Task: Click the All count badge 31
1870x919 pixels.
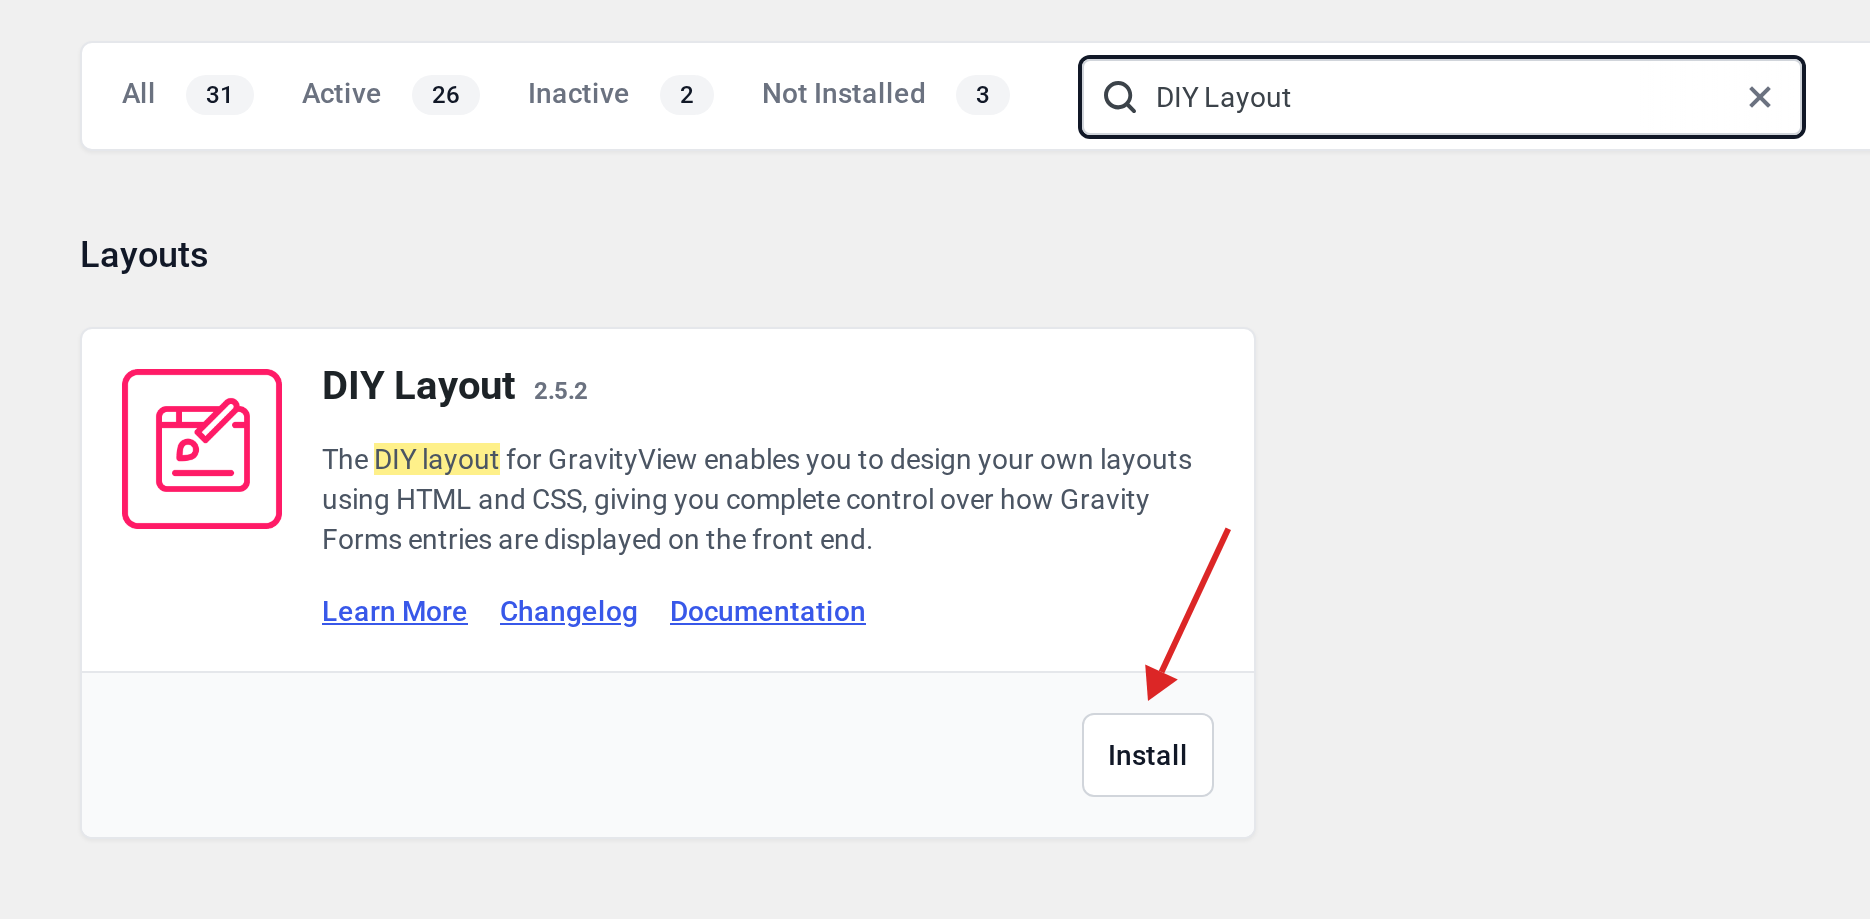Action: point(219,95)
